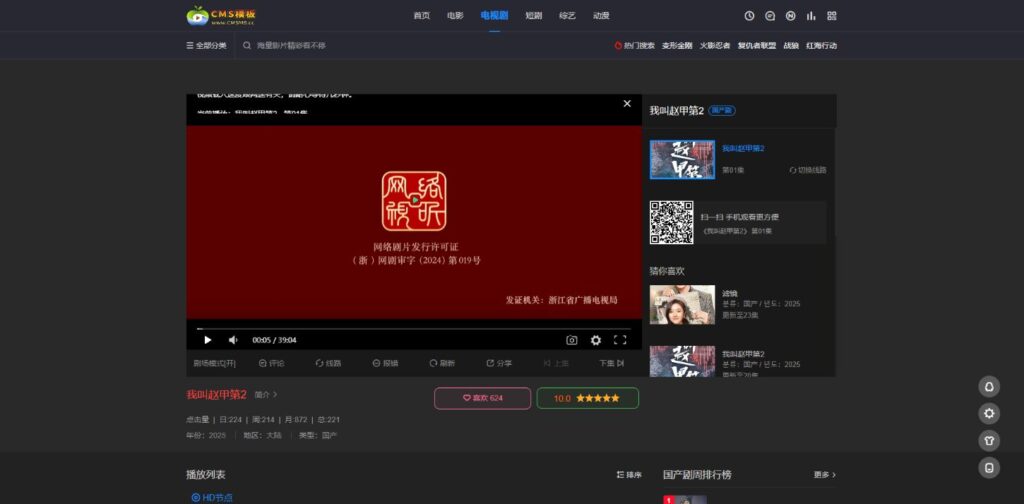Click 分享 share button
1024x504 pixels.
coord(499,363)
